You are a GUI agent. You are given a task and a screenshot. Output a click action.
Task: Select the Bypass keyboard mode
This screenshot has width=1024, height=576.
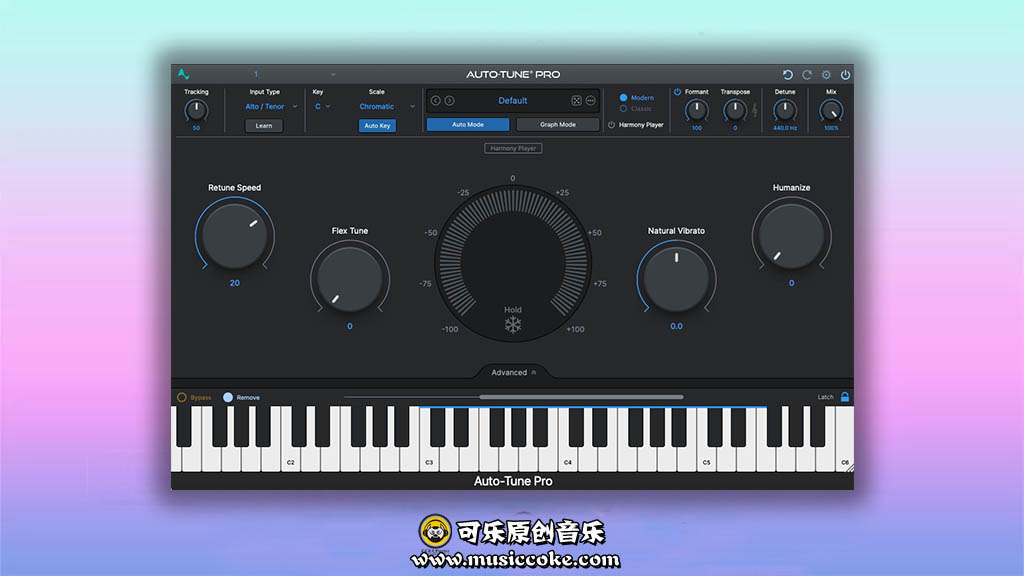[x=182, y=397]
